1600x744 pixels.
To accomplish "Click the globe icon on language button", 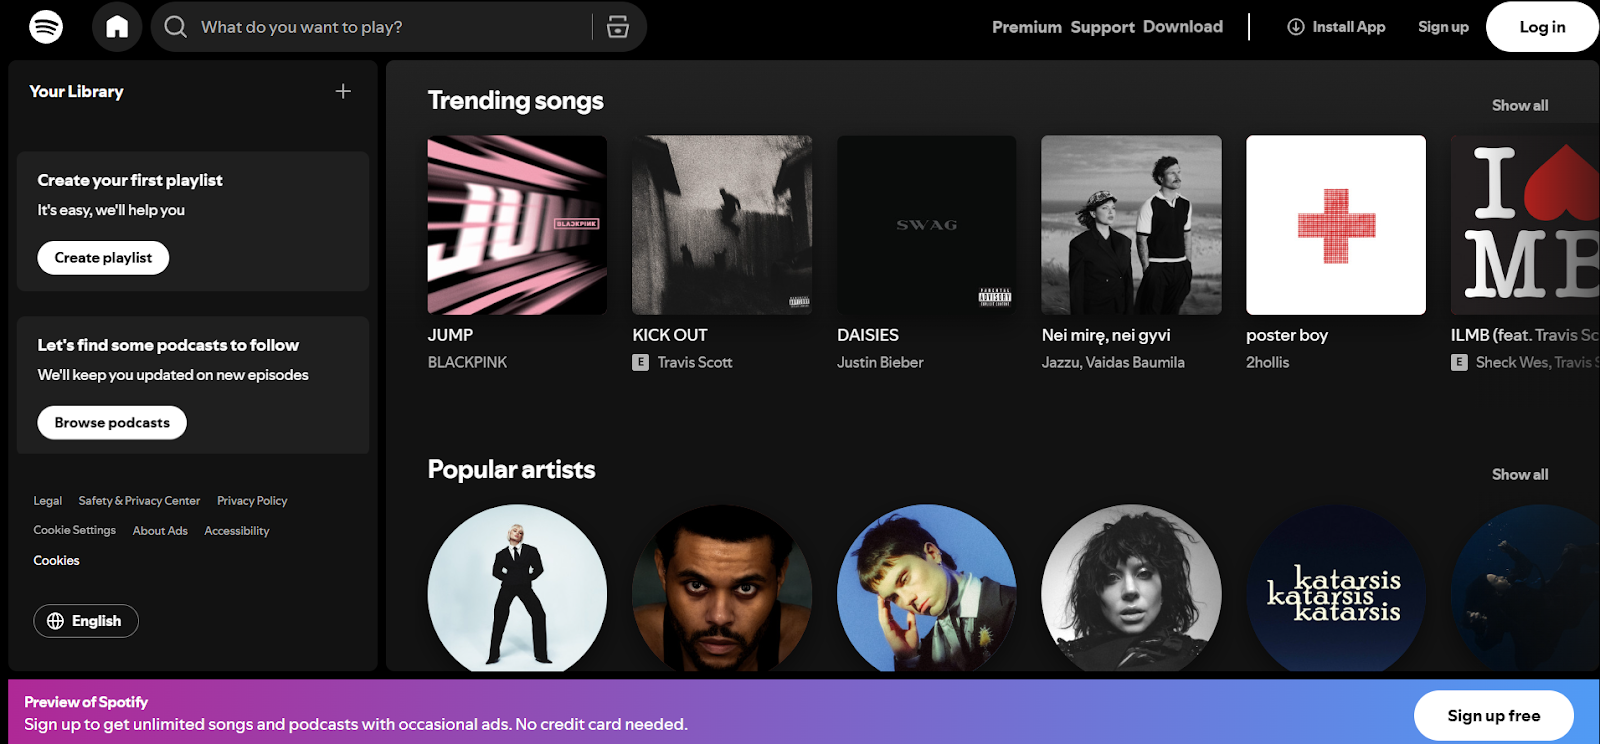I will [56, 621].
